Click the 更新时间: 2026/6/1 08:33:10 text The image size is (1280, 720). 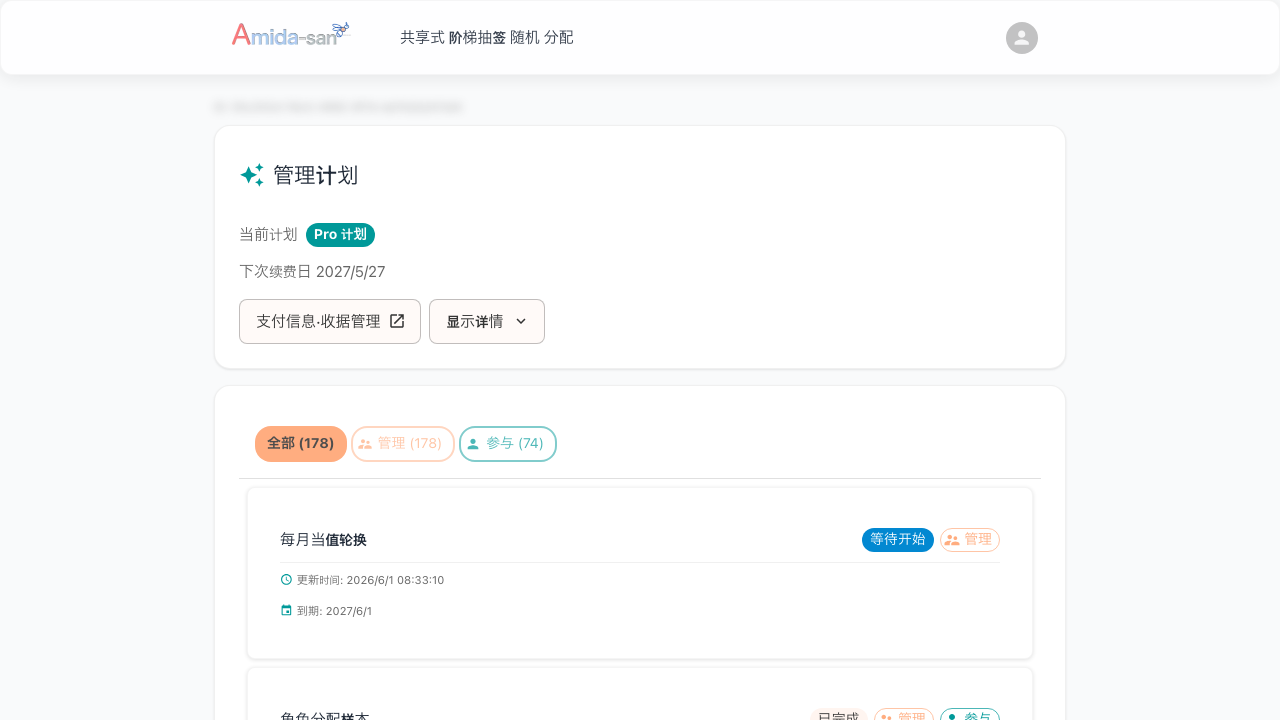(x=370, y=580)
